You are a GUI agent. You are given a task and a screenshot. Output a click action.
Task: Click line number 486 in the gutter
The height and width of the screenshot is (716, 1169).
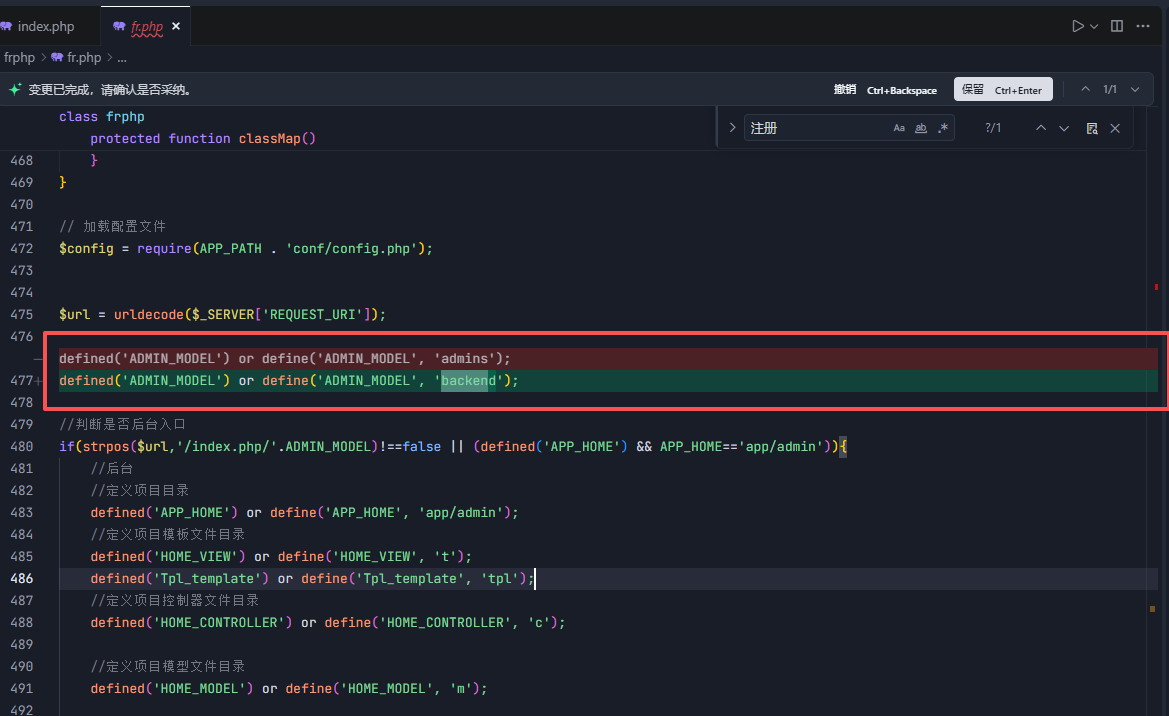coord(22,578)
